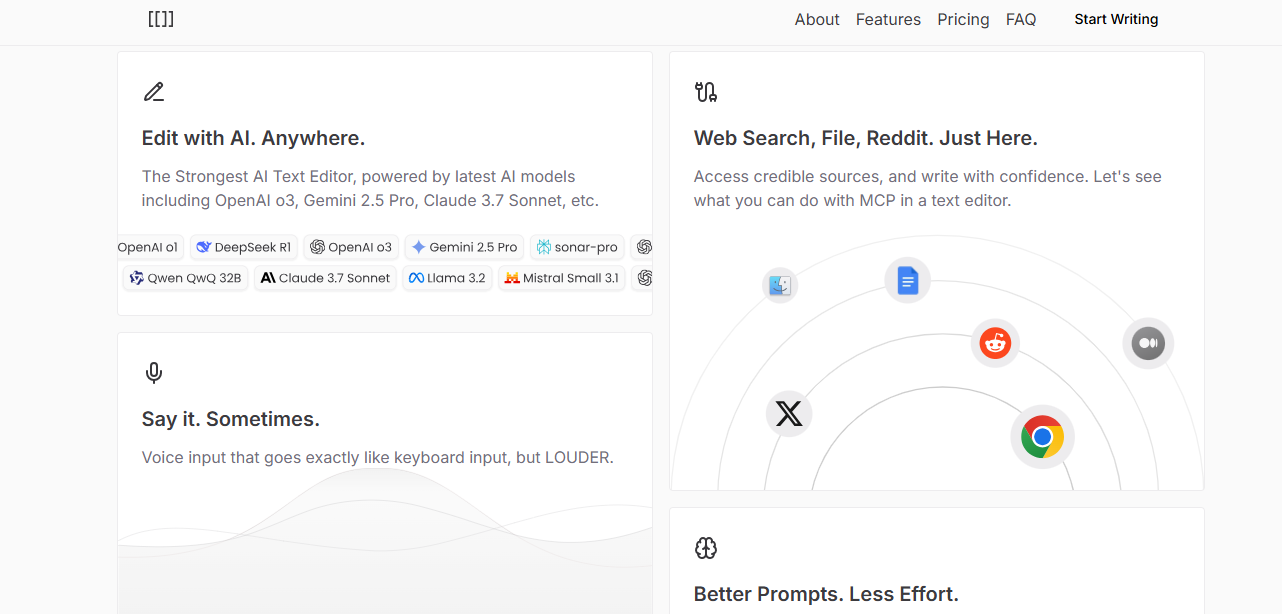
Task: Click the bracket logo in header
Action: pyautogui.click(x=160, y=19)
